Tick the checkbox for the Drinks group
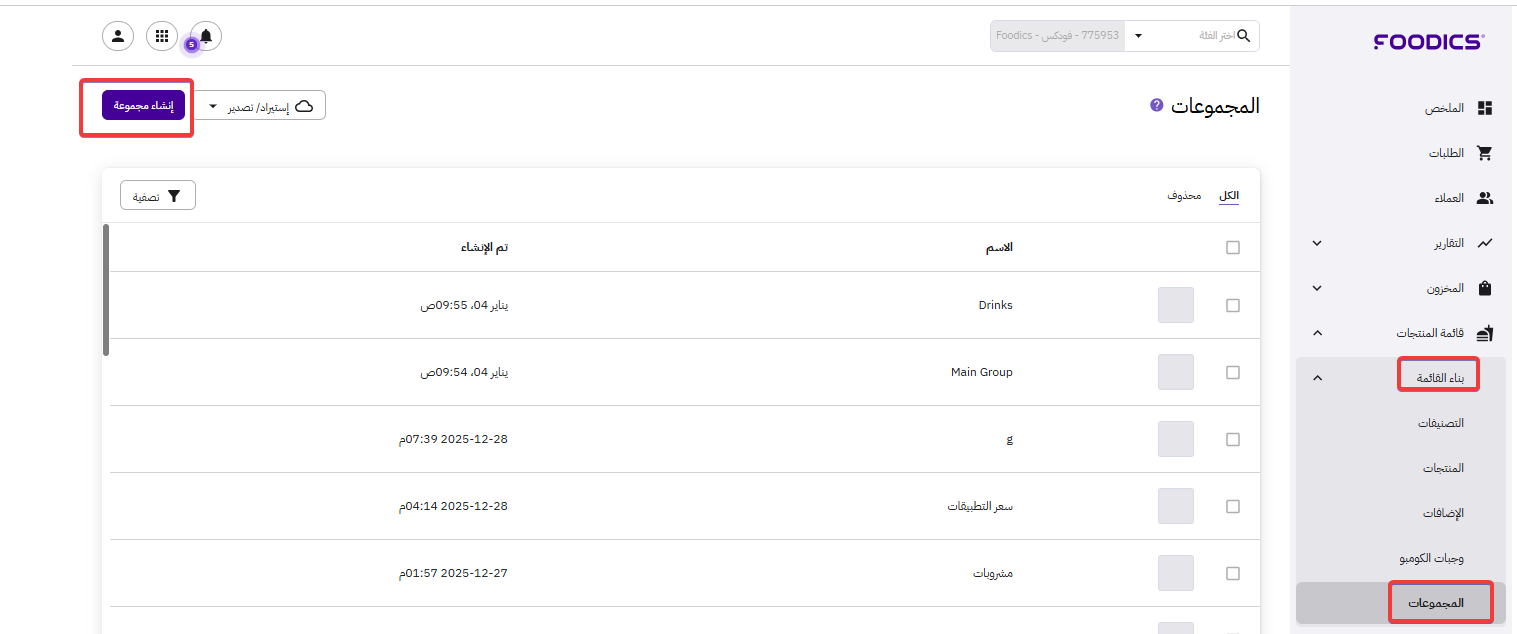Viewport: 1517px width, 634px height. (x=1233, y=305)
